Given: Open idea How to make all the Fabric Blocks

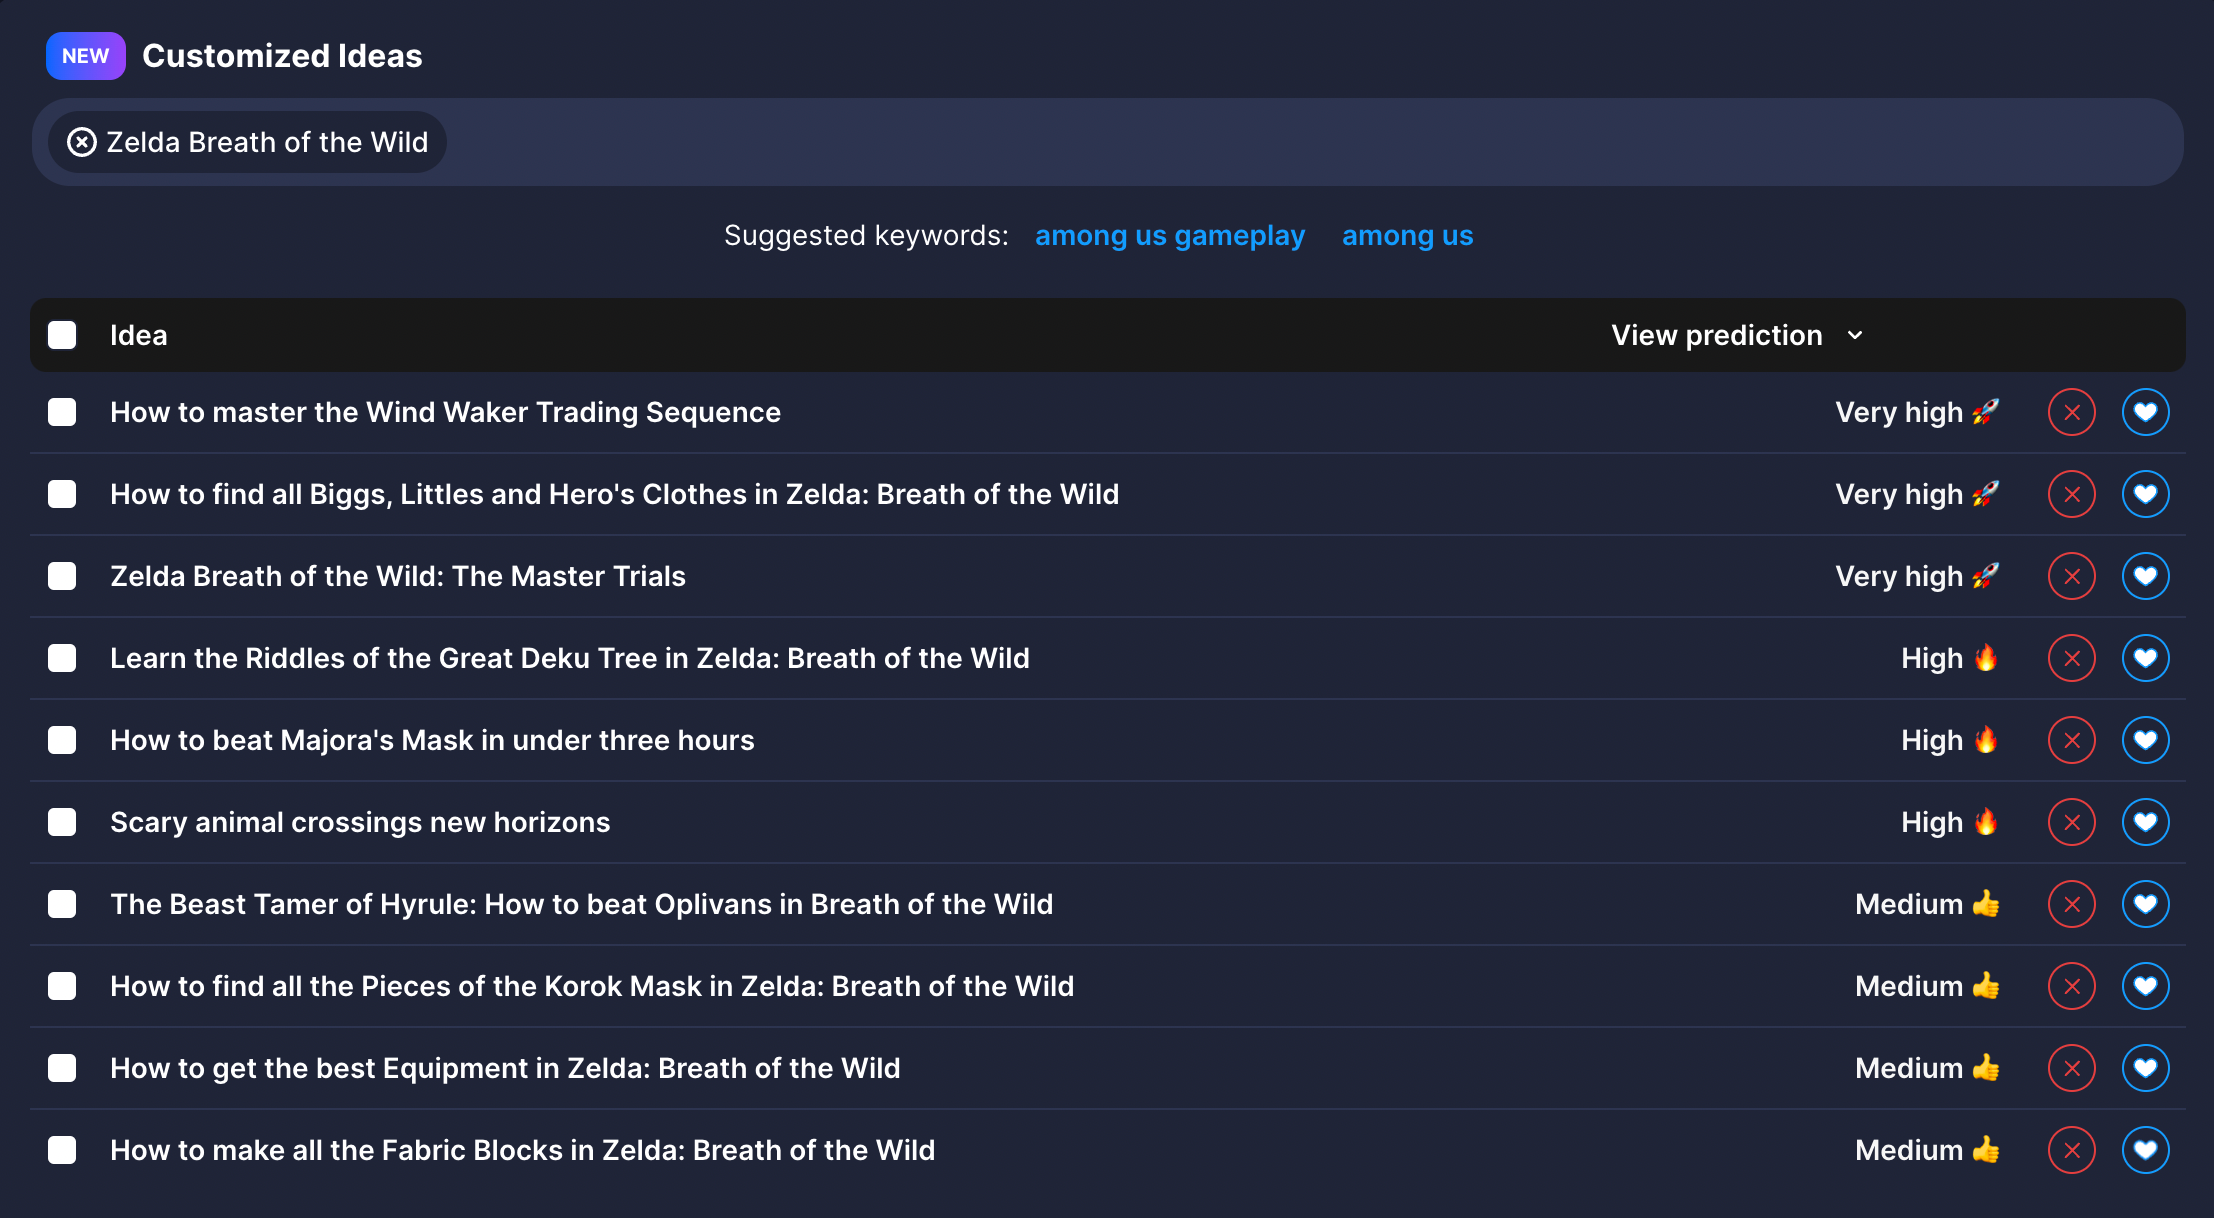Looking at the screenshot, I should 523,1150.
